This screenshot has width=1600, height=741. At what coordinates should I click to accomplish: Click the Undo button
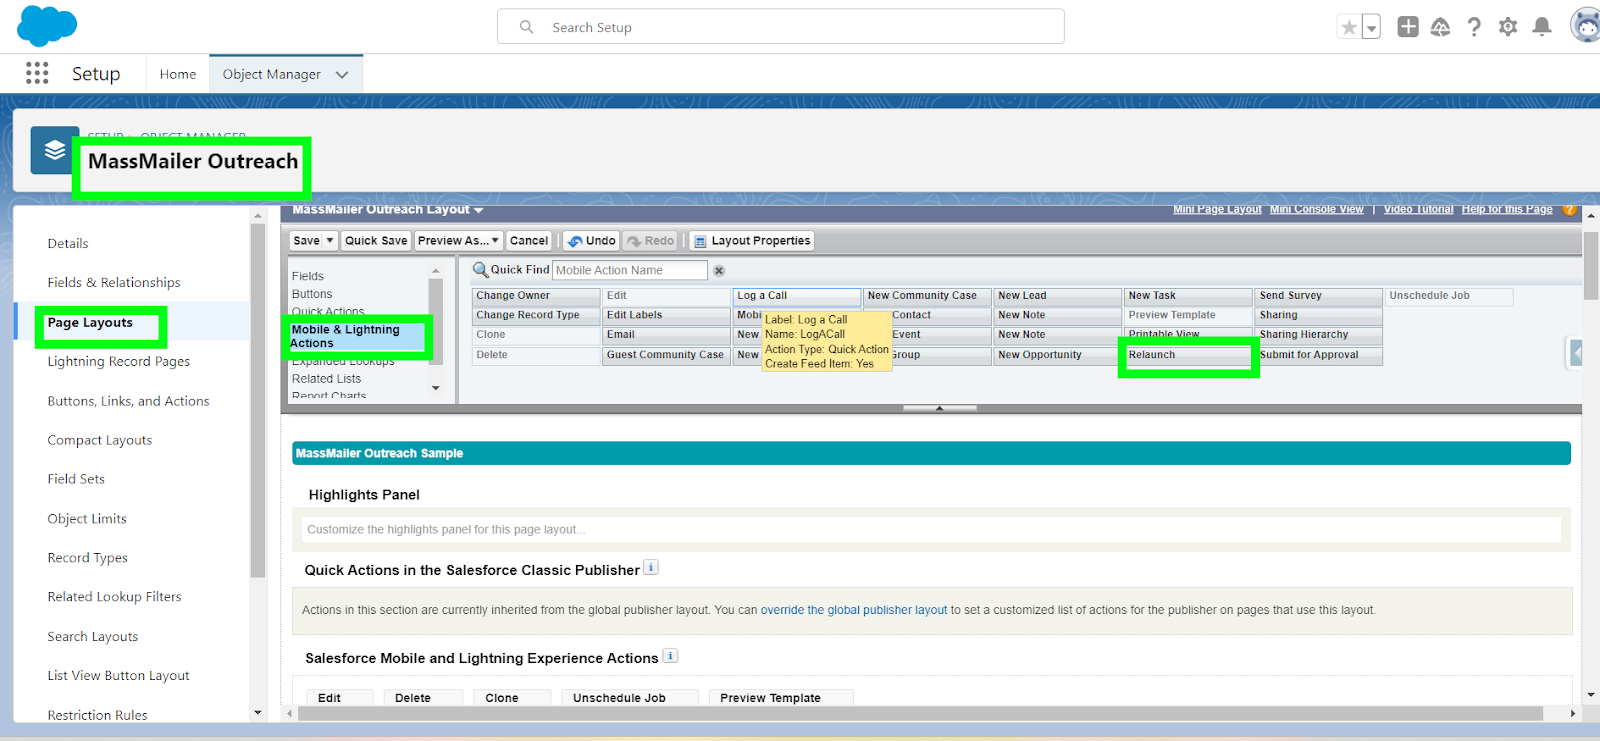[x=591, y=241]
